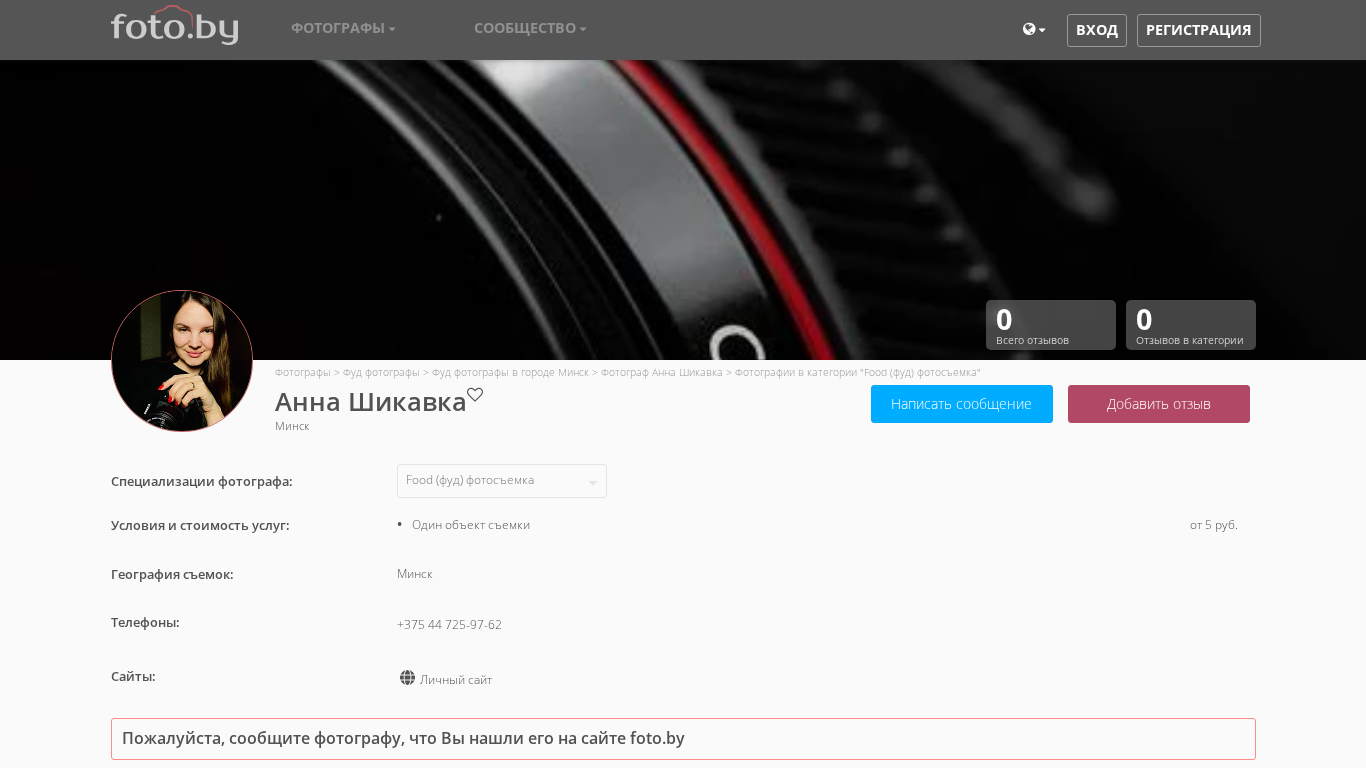This screenshot has height=768, width=1366.
Task: Click the Сайты label
Action: coord(133,676)
